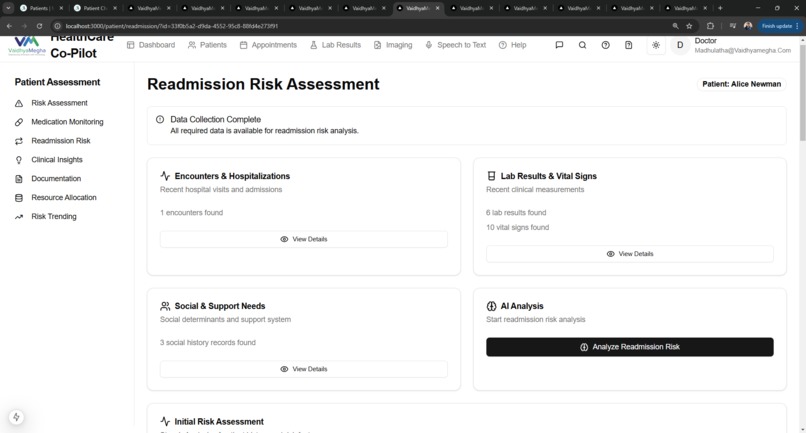Open the Imaging section
Image resolution: width=806 pixels, height=433 pixels.
[x=393, y=45]
